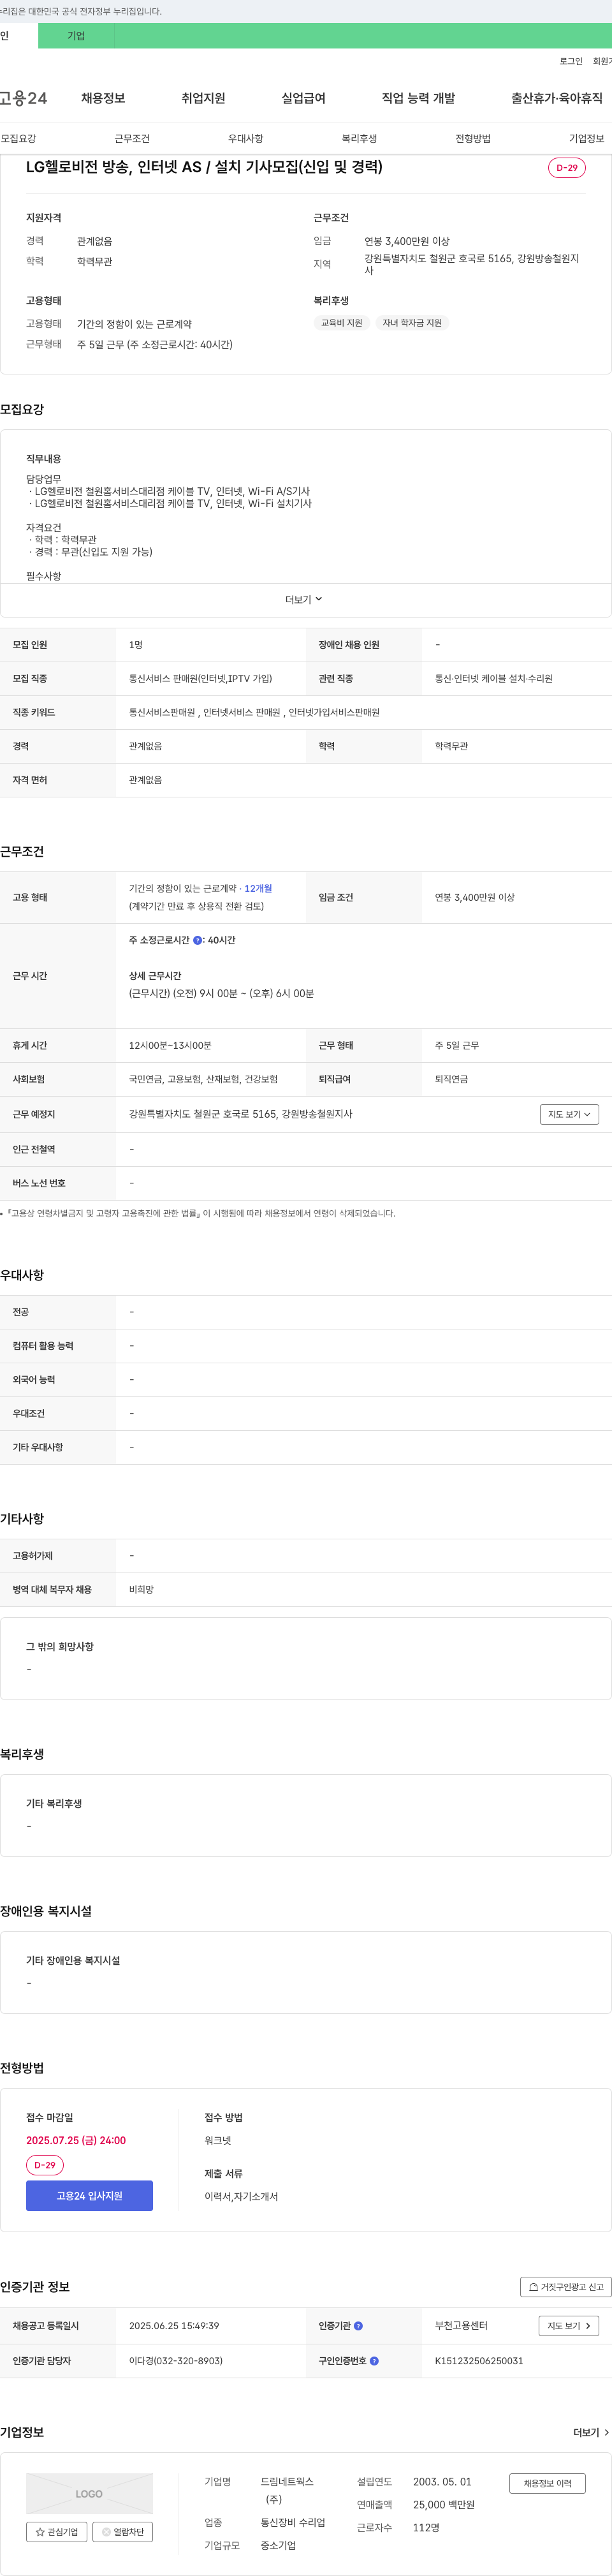Image resolution: width=612 pixels, height=2576 pixels.
Task: Click the 국민연금, 고용보험, 산재보험, 건강보험 cell
Action: pyautogui.click(x=203, y=1079)
